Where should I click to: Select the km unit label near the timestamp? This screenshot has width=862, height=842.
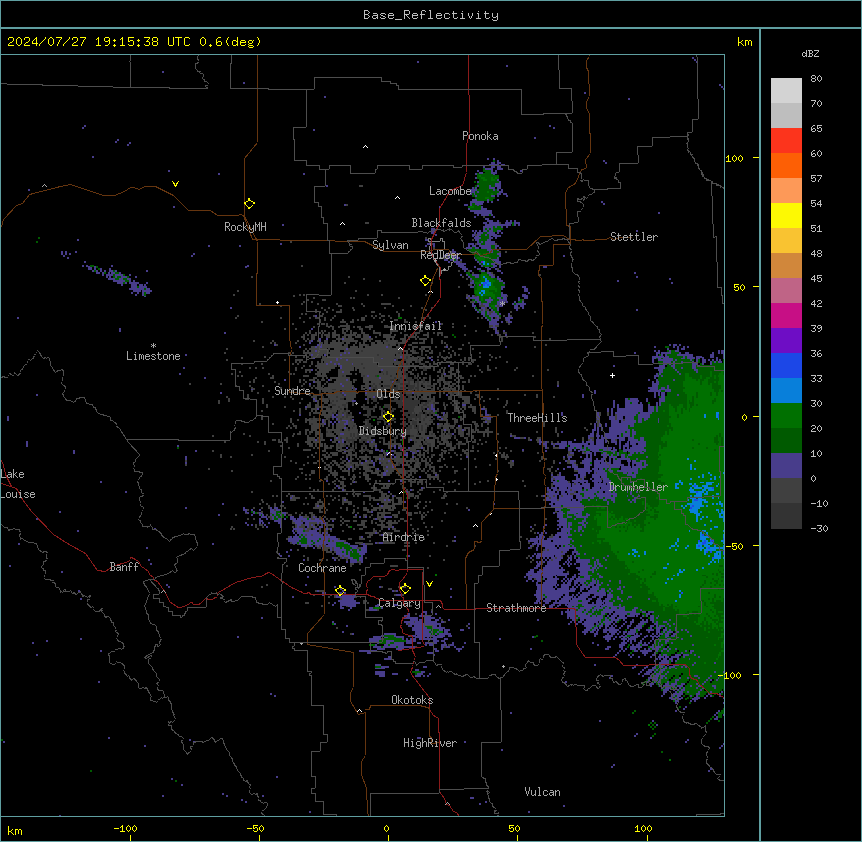744,42
